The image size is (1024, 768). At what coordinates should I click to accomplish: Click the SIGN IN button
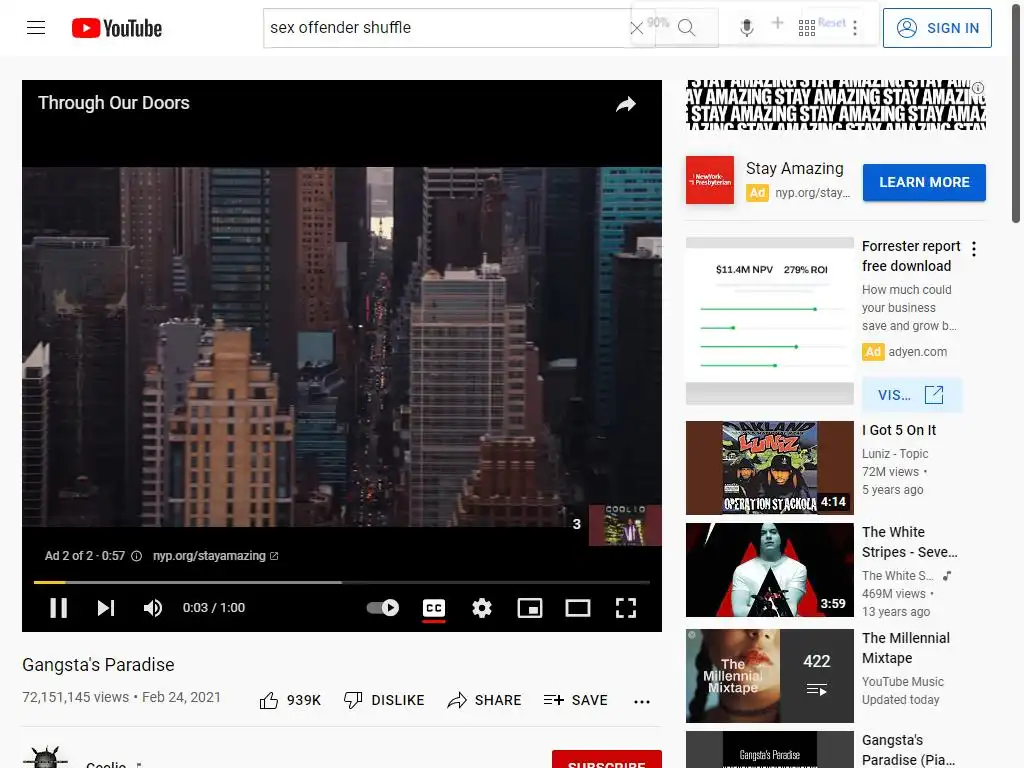point(937,28)
